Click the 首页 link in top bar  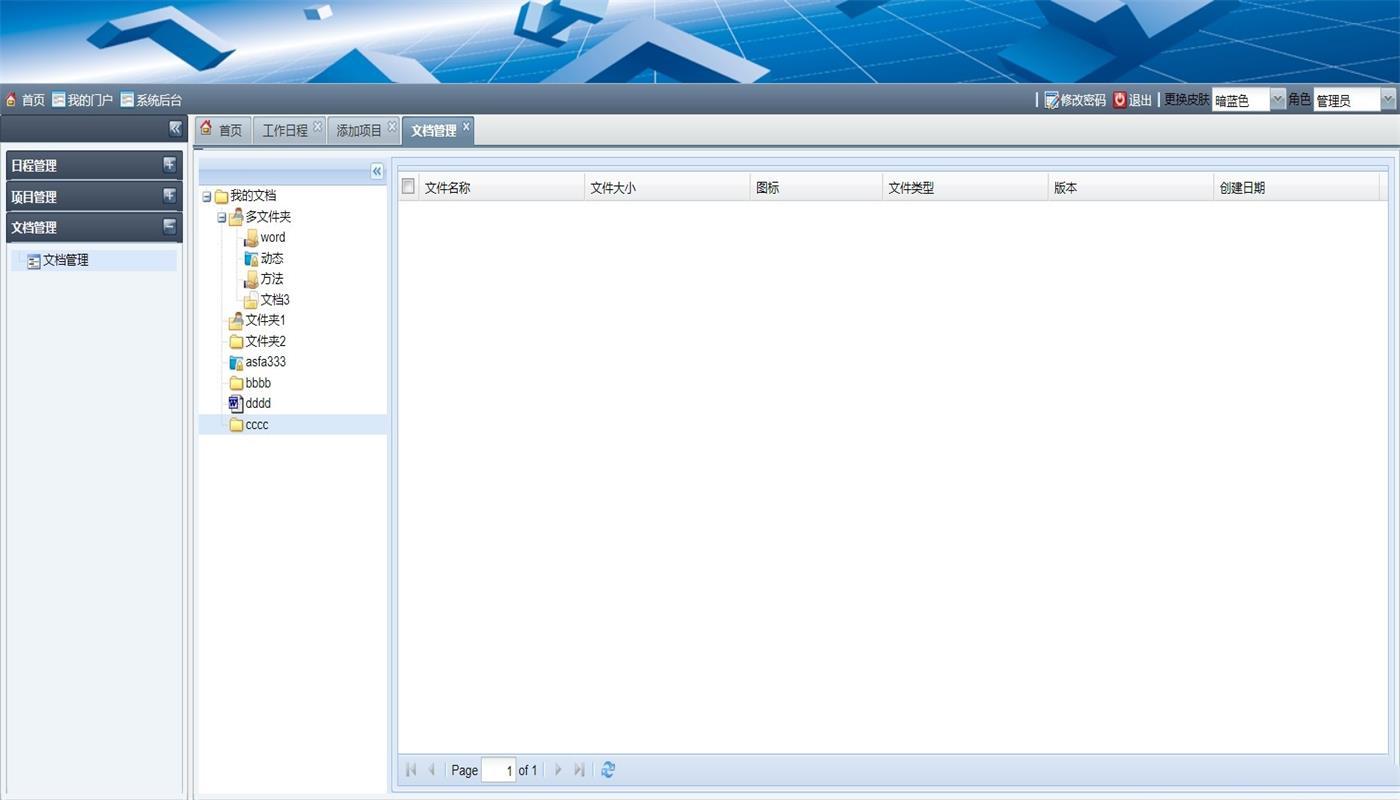pos(33,100)
